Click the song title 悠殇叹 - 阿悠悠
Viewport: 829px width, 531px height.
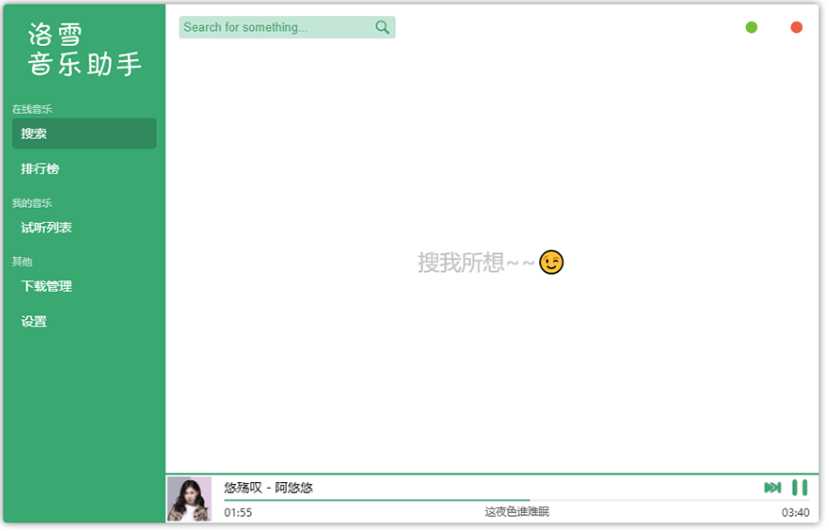pos(269,487)
